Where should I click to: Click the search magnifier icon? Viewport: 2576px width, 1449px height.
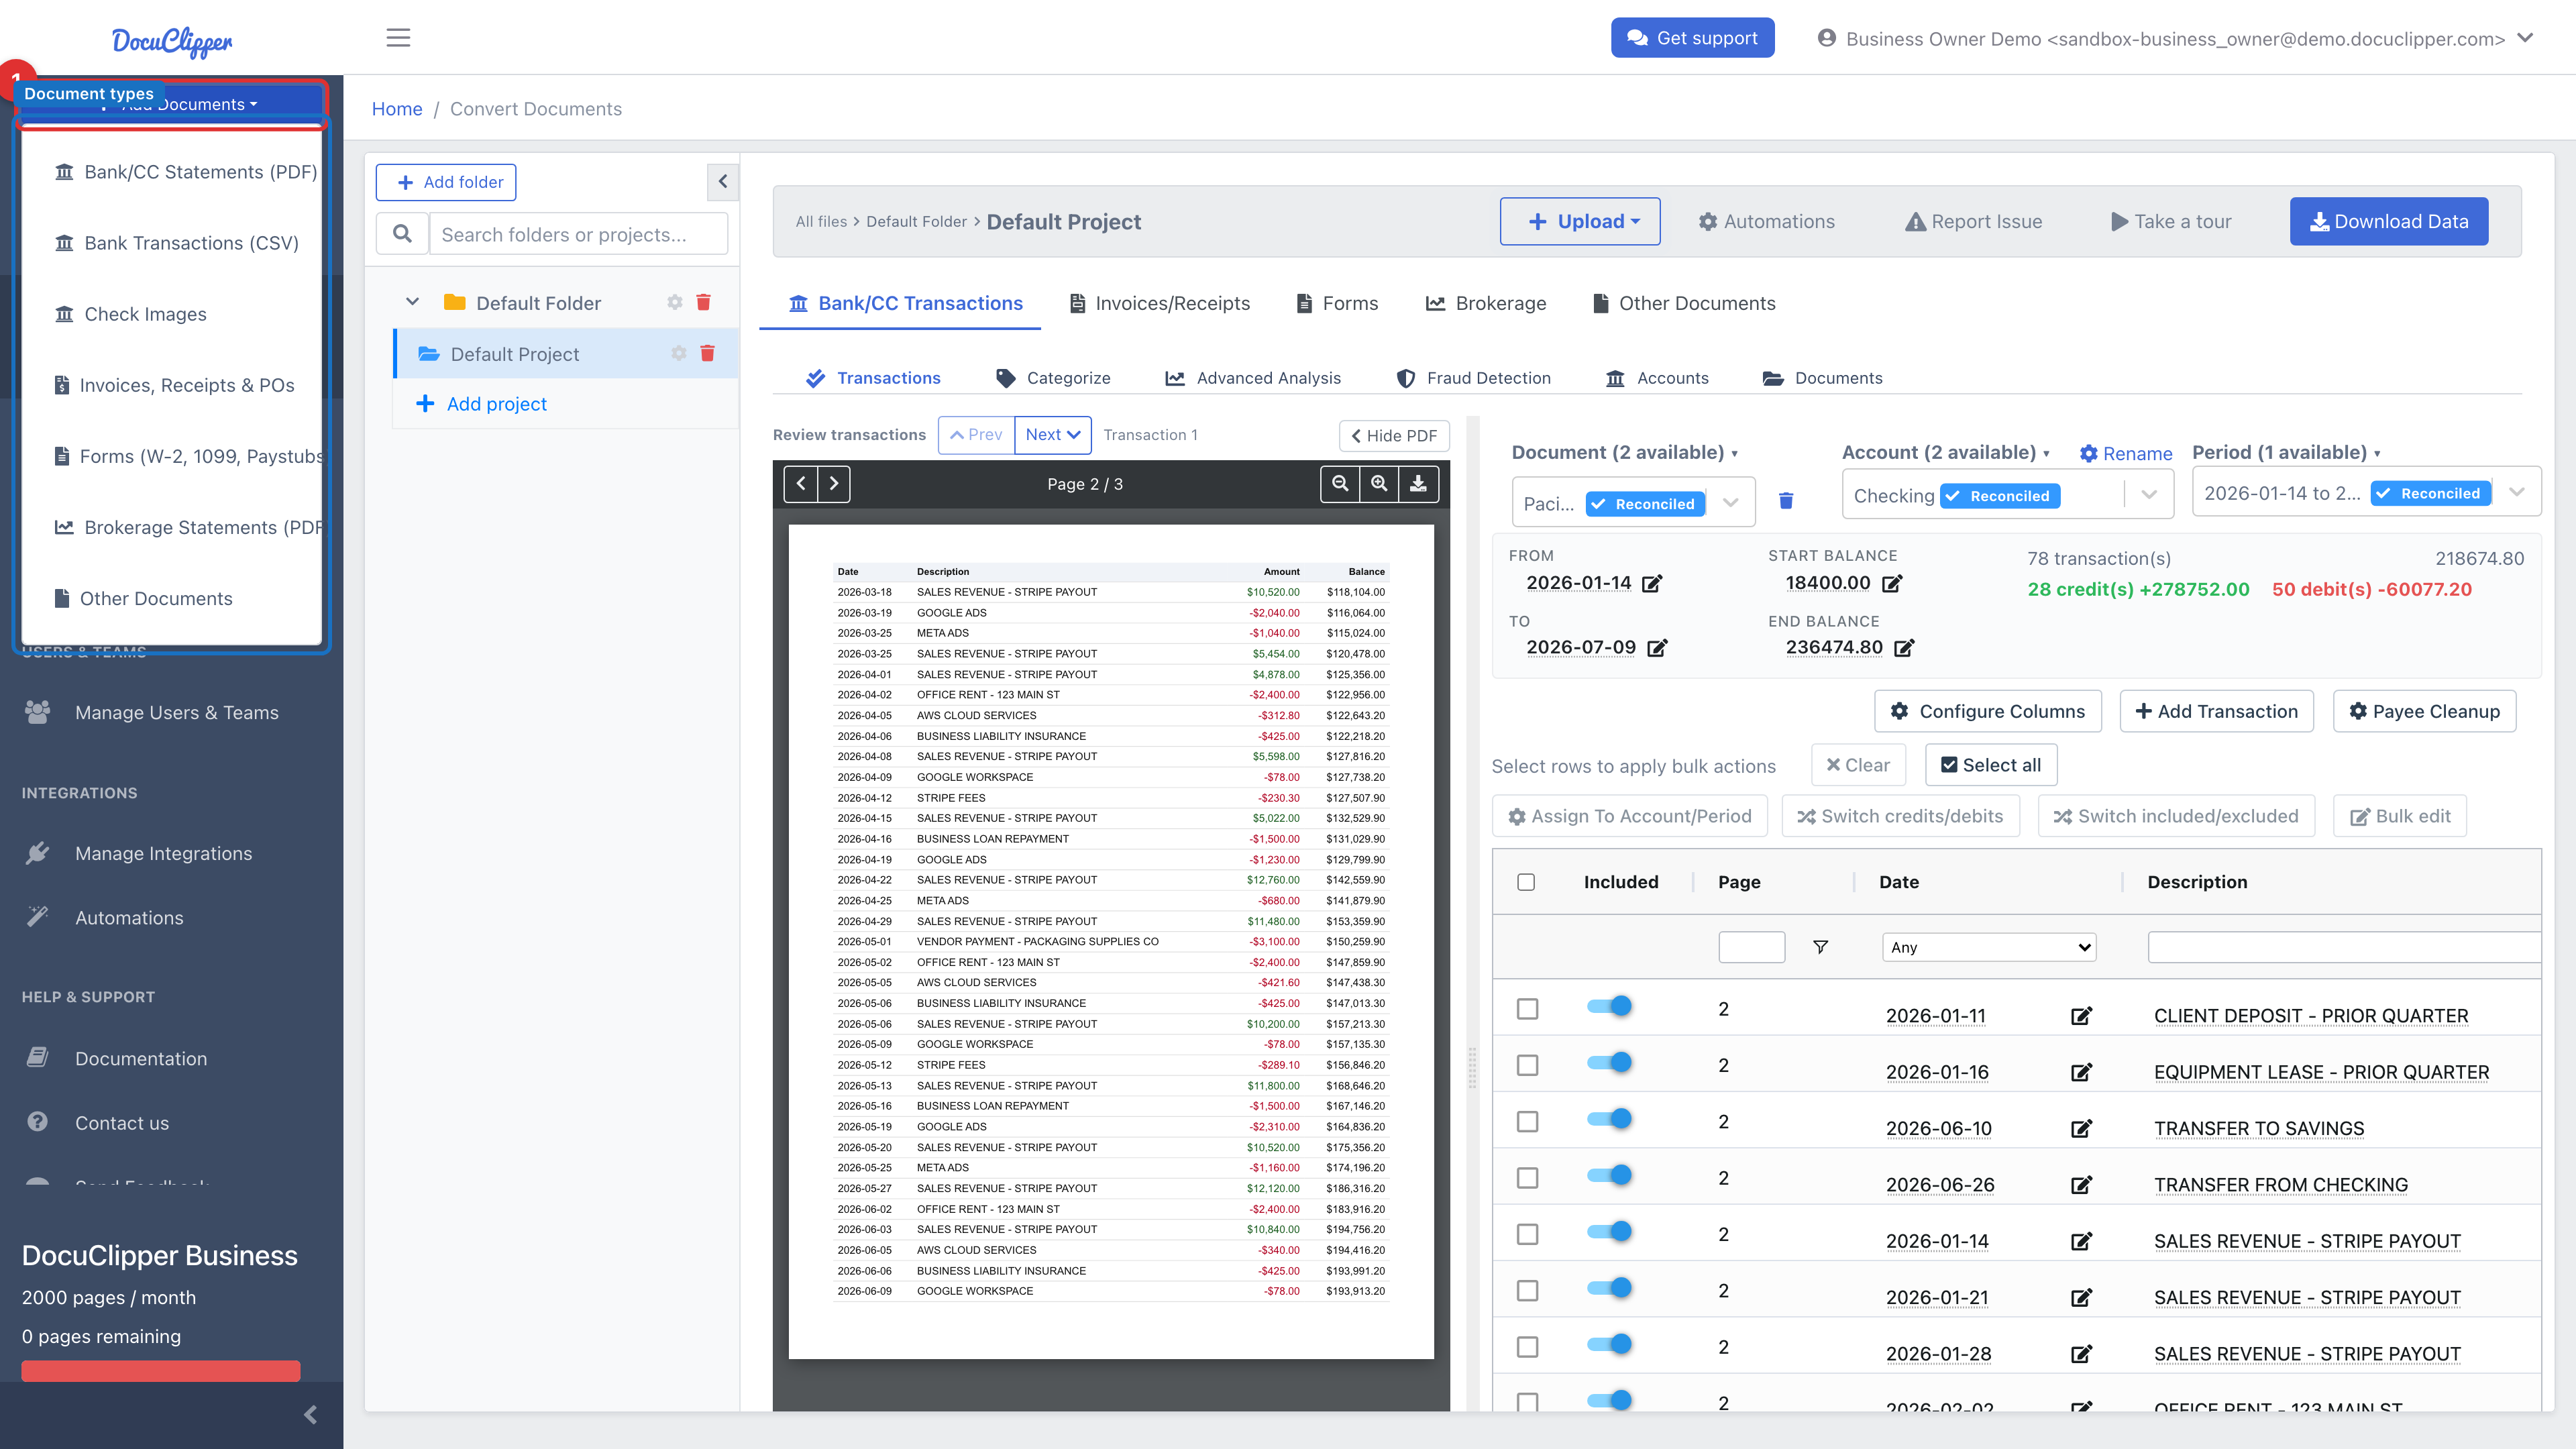click(x=402, y=234)
